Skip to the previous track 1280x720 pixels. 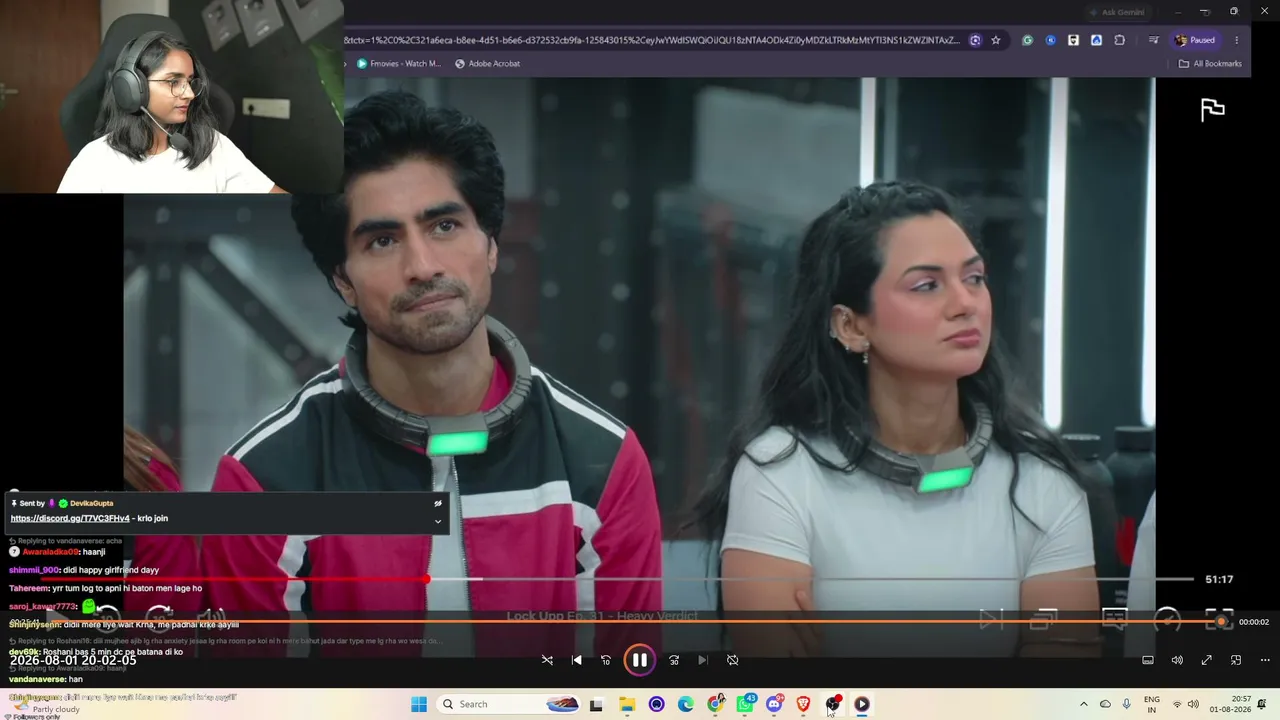pos(576,660)
